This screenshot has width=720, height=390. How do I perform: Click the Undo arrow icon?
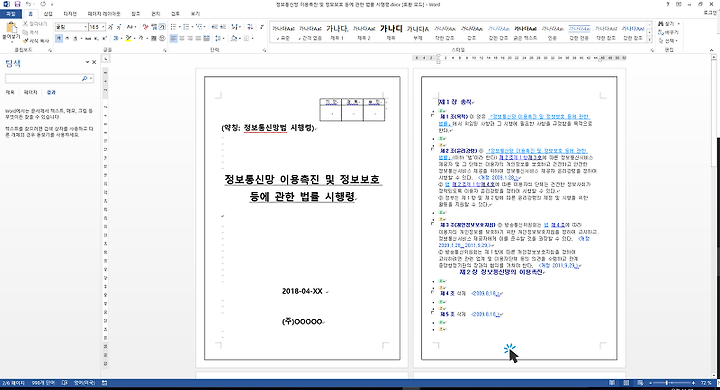28,4
